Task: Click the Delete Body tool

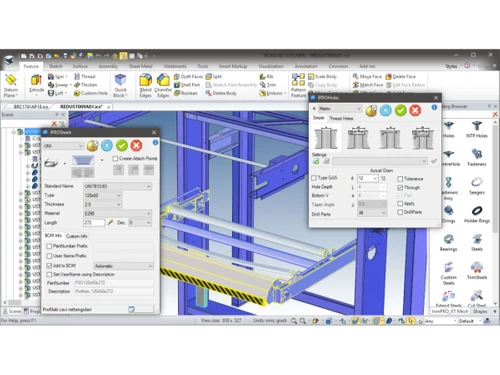Action: tap(221, 93)
